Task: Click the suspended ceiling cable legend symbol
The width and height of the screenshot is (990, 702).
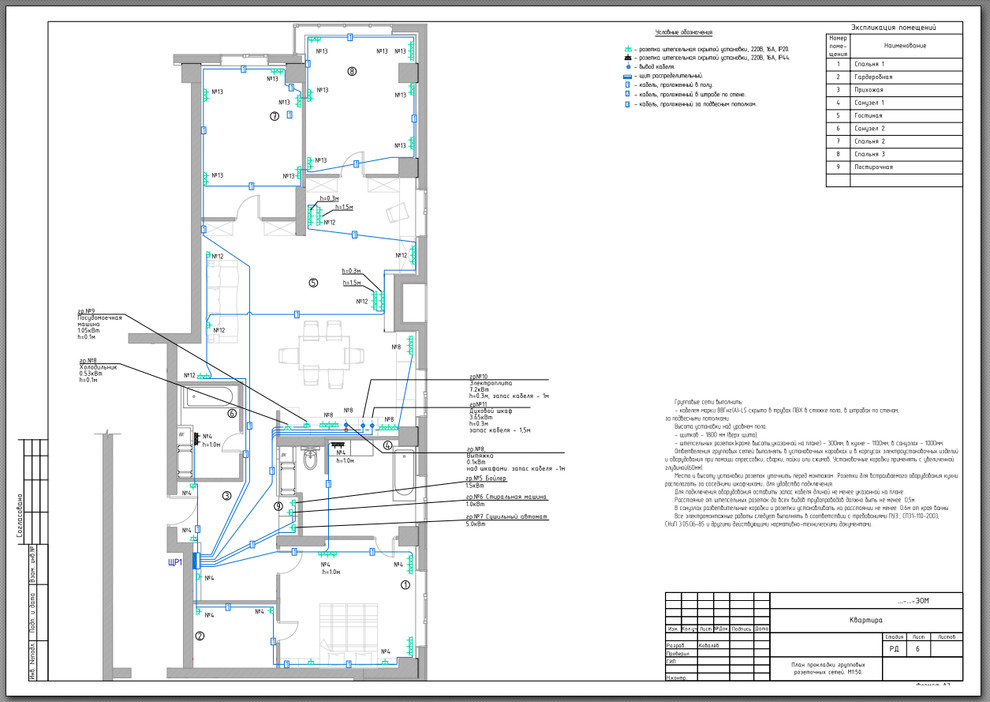Action: coord(627,103)
